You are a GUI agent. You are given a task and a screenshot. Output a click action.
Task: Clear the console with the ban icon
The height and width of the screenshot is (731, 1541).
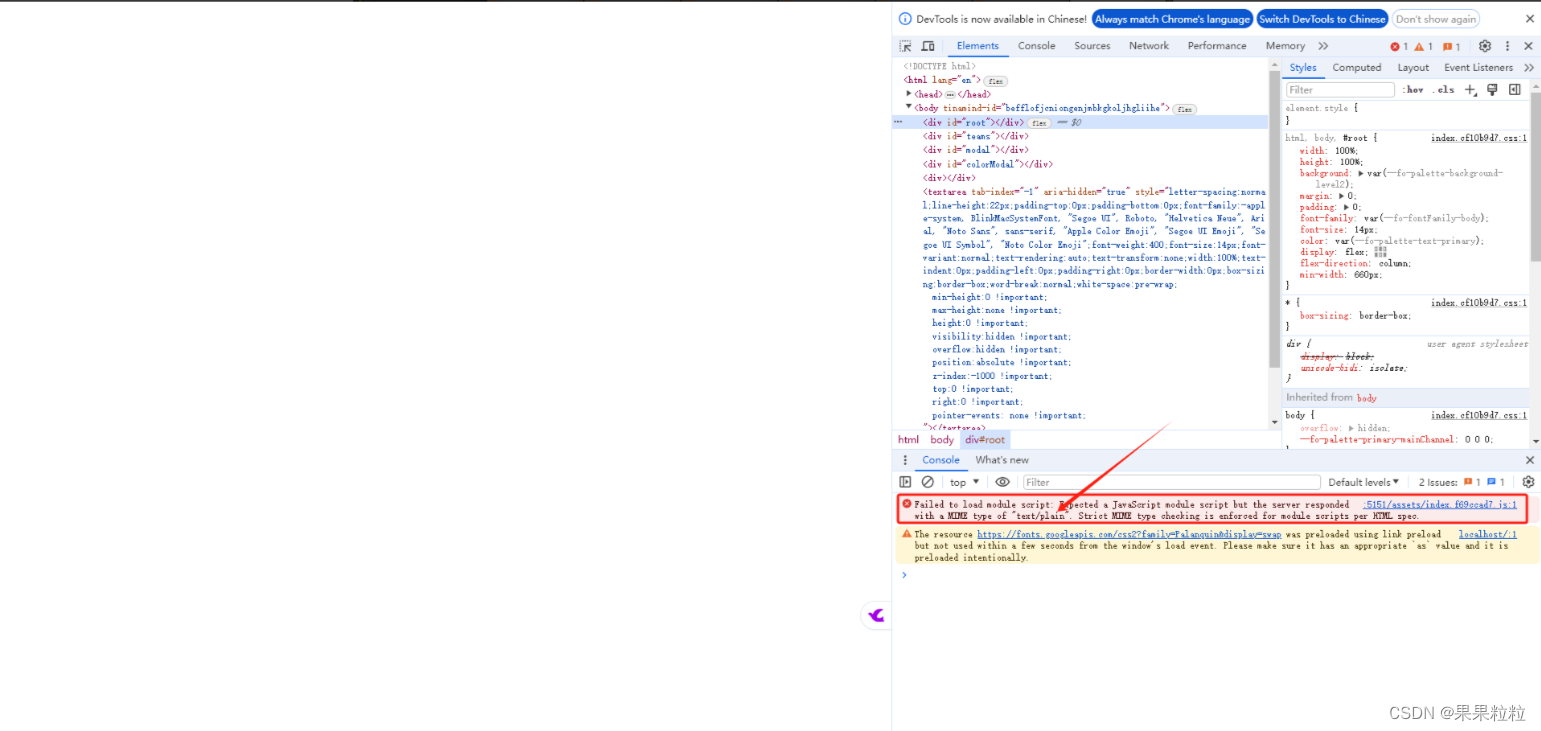tap(927, 482)
